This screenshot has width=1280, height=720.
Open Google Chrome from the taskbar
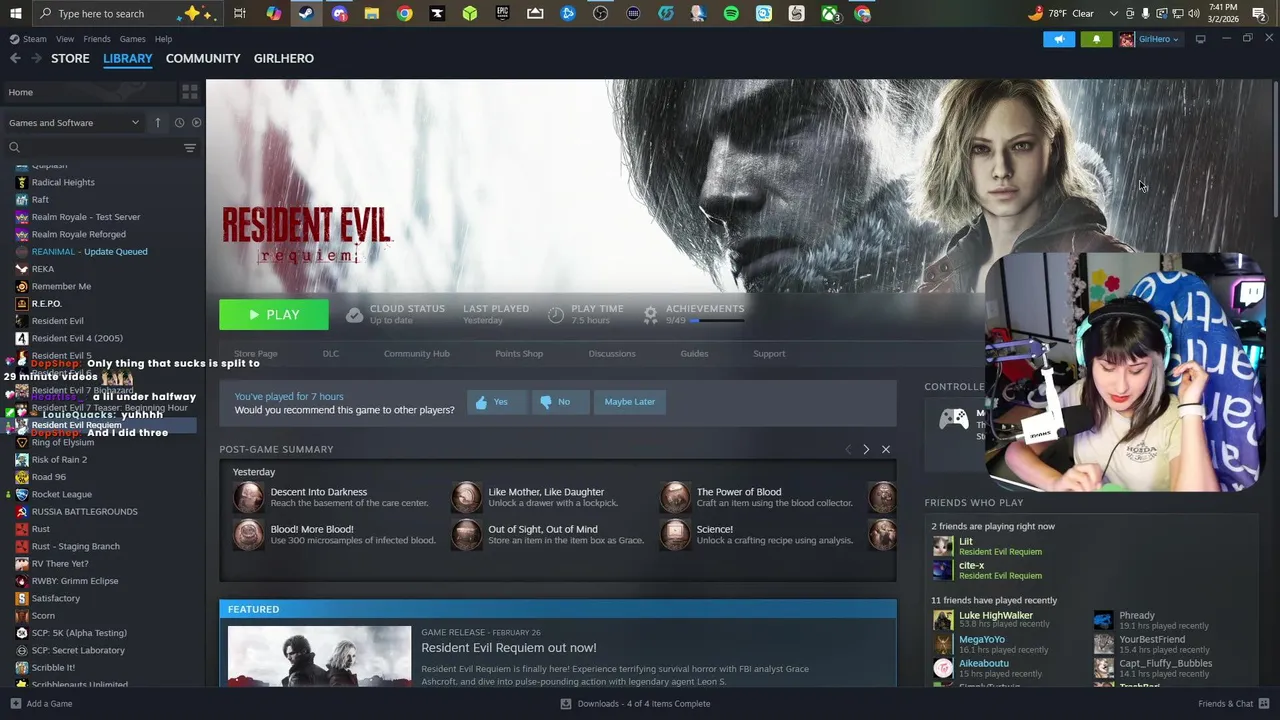point(404,13)
